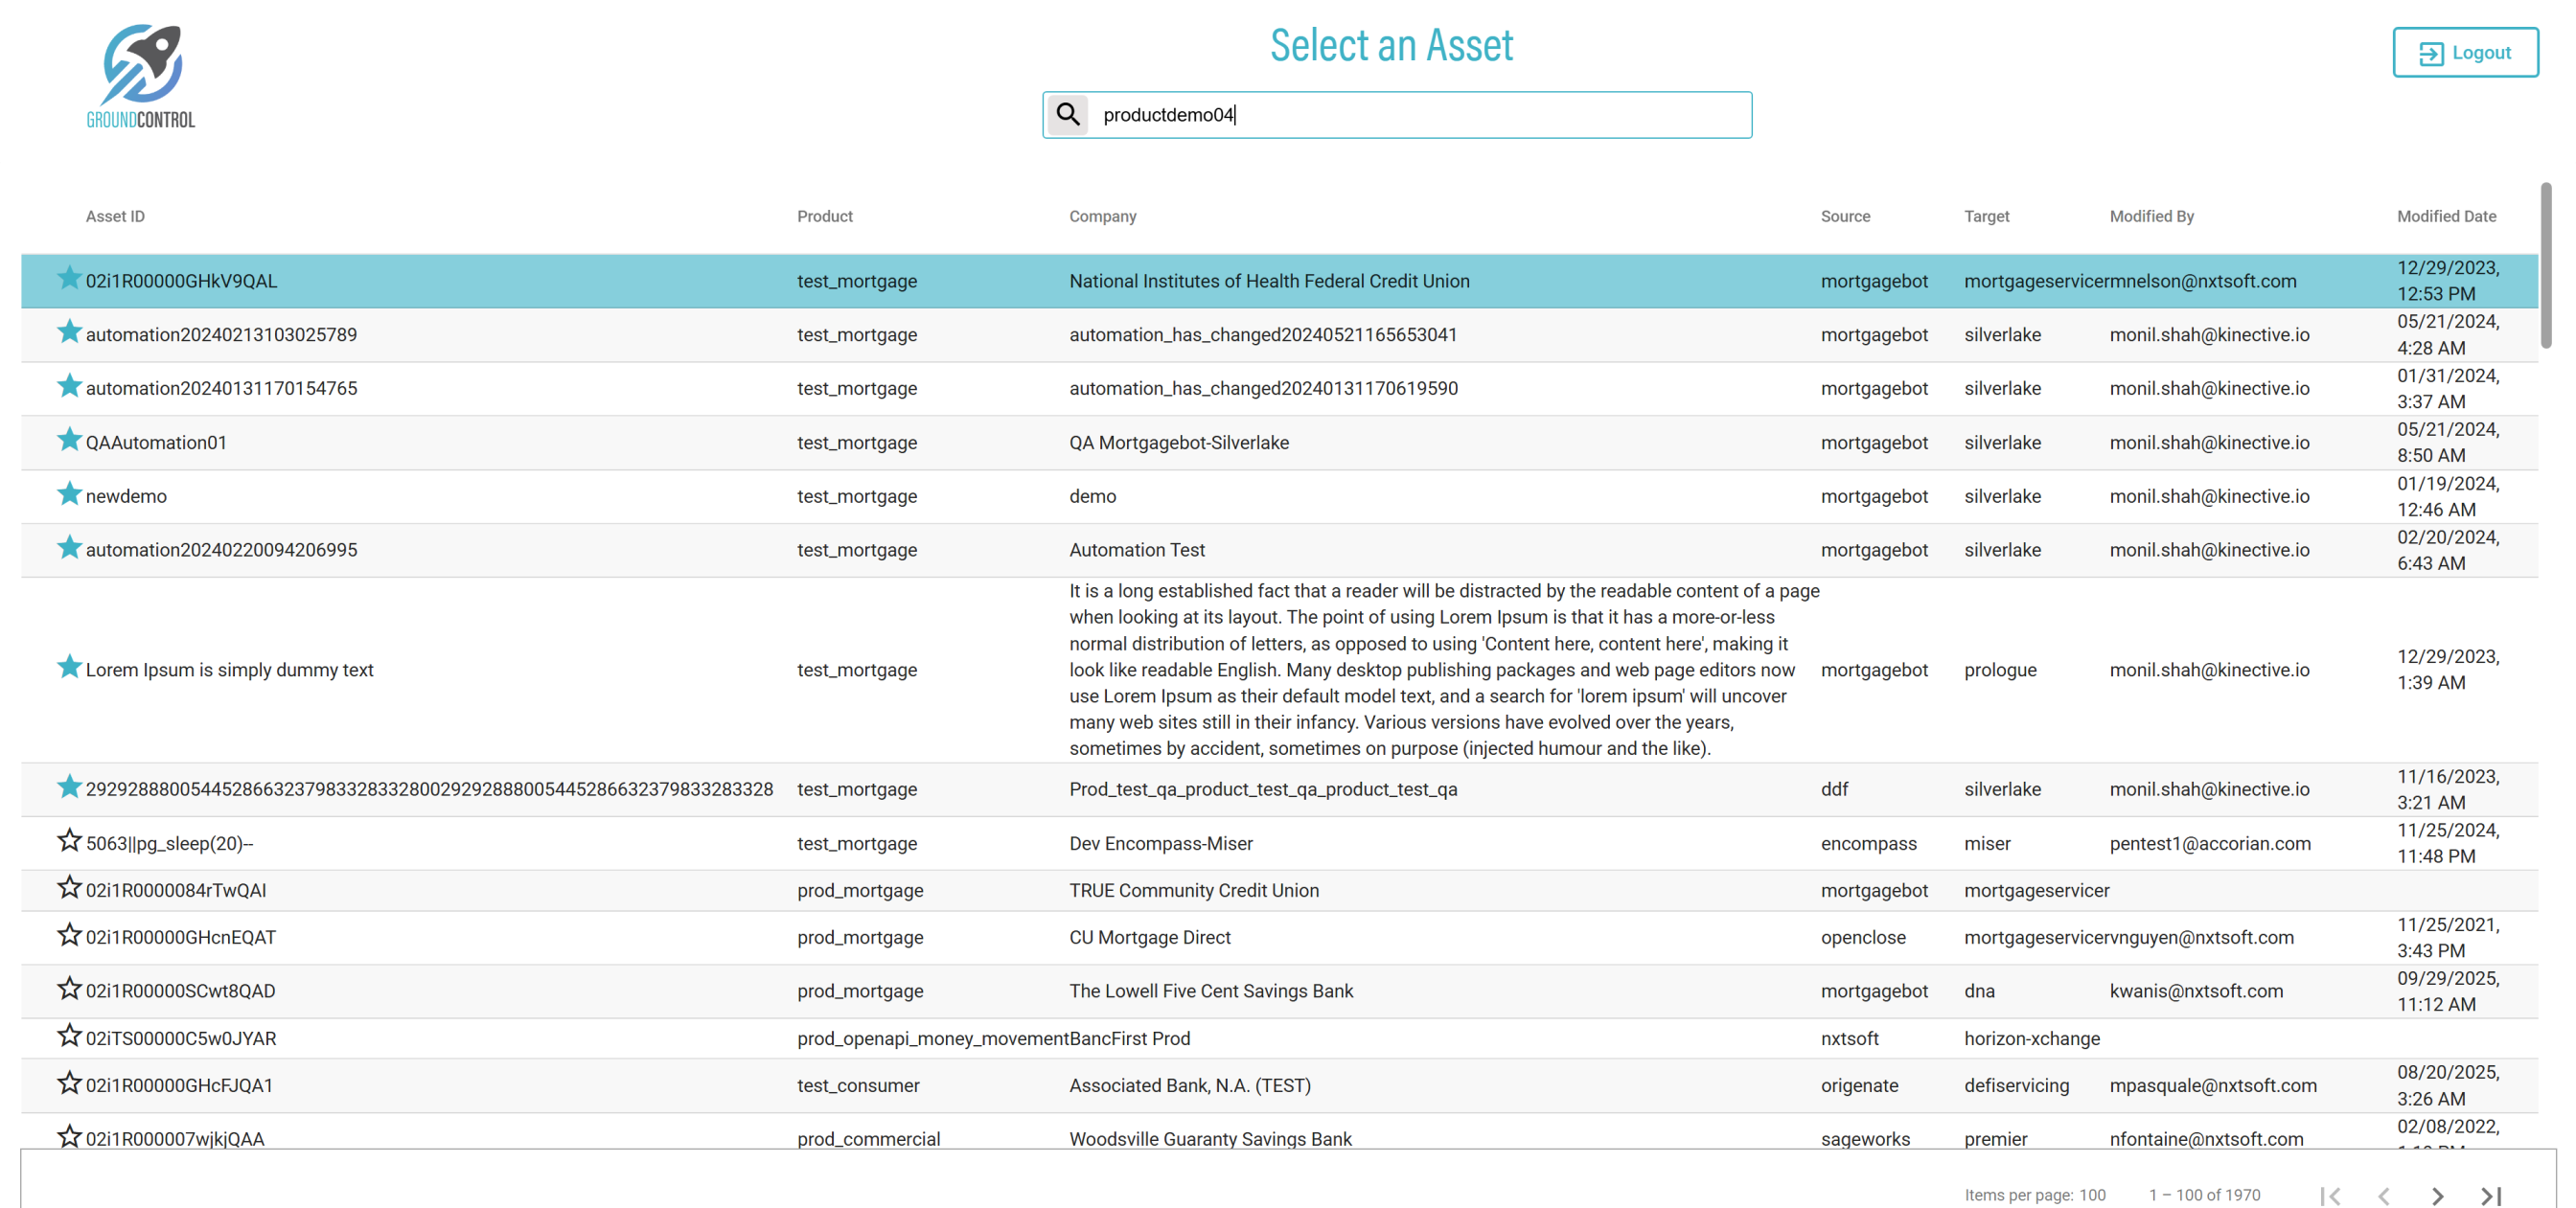Click the vertical scrollbar thumb

click(x=2546, y=265)
